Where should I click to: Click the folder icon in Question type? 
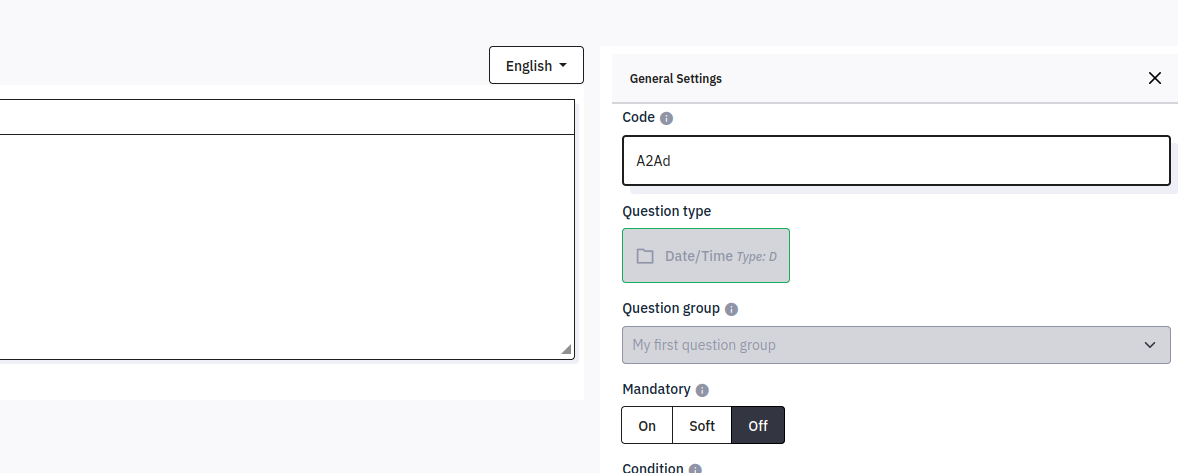click(645, 256)
